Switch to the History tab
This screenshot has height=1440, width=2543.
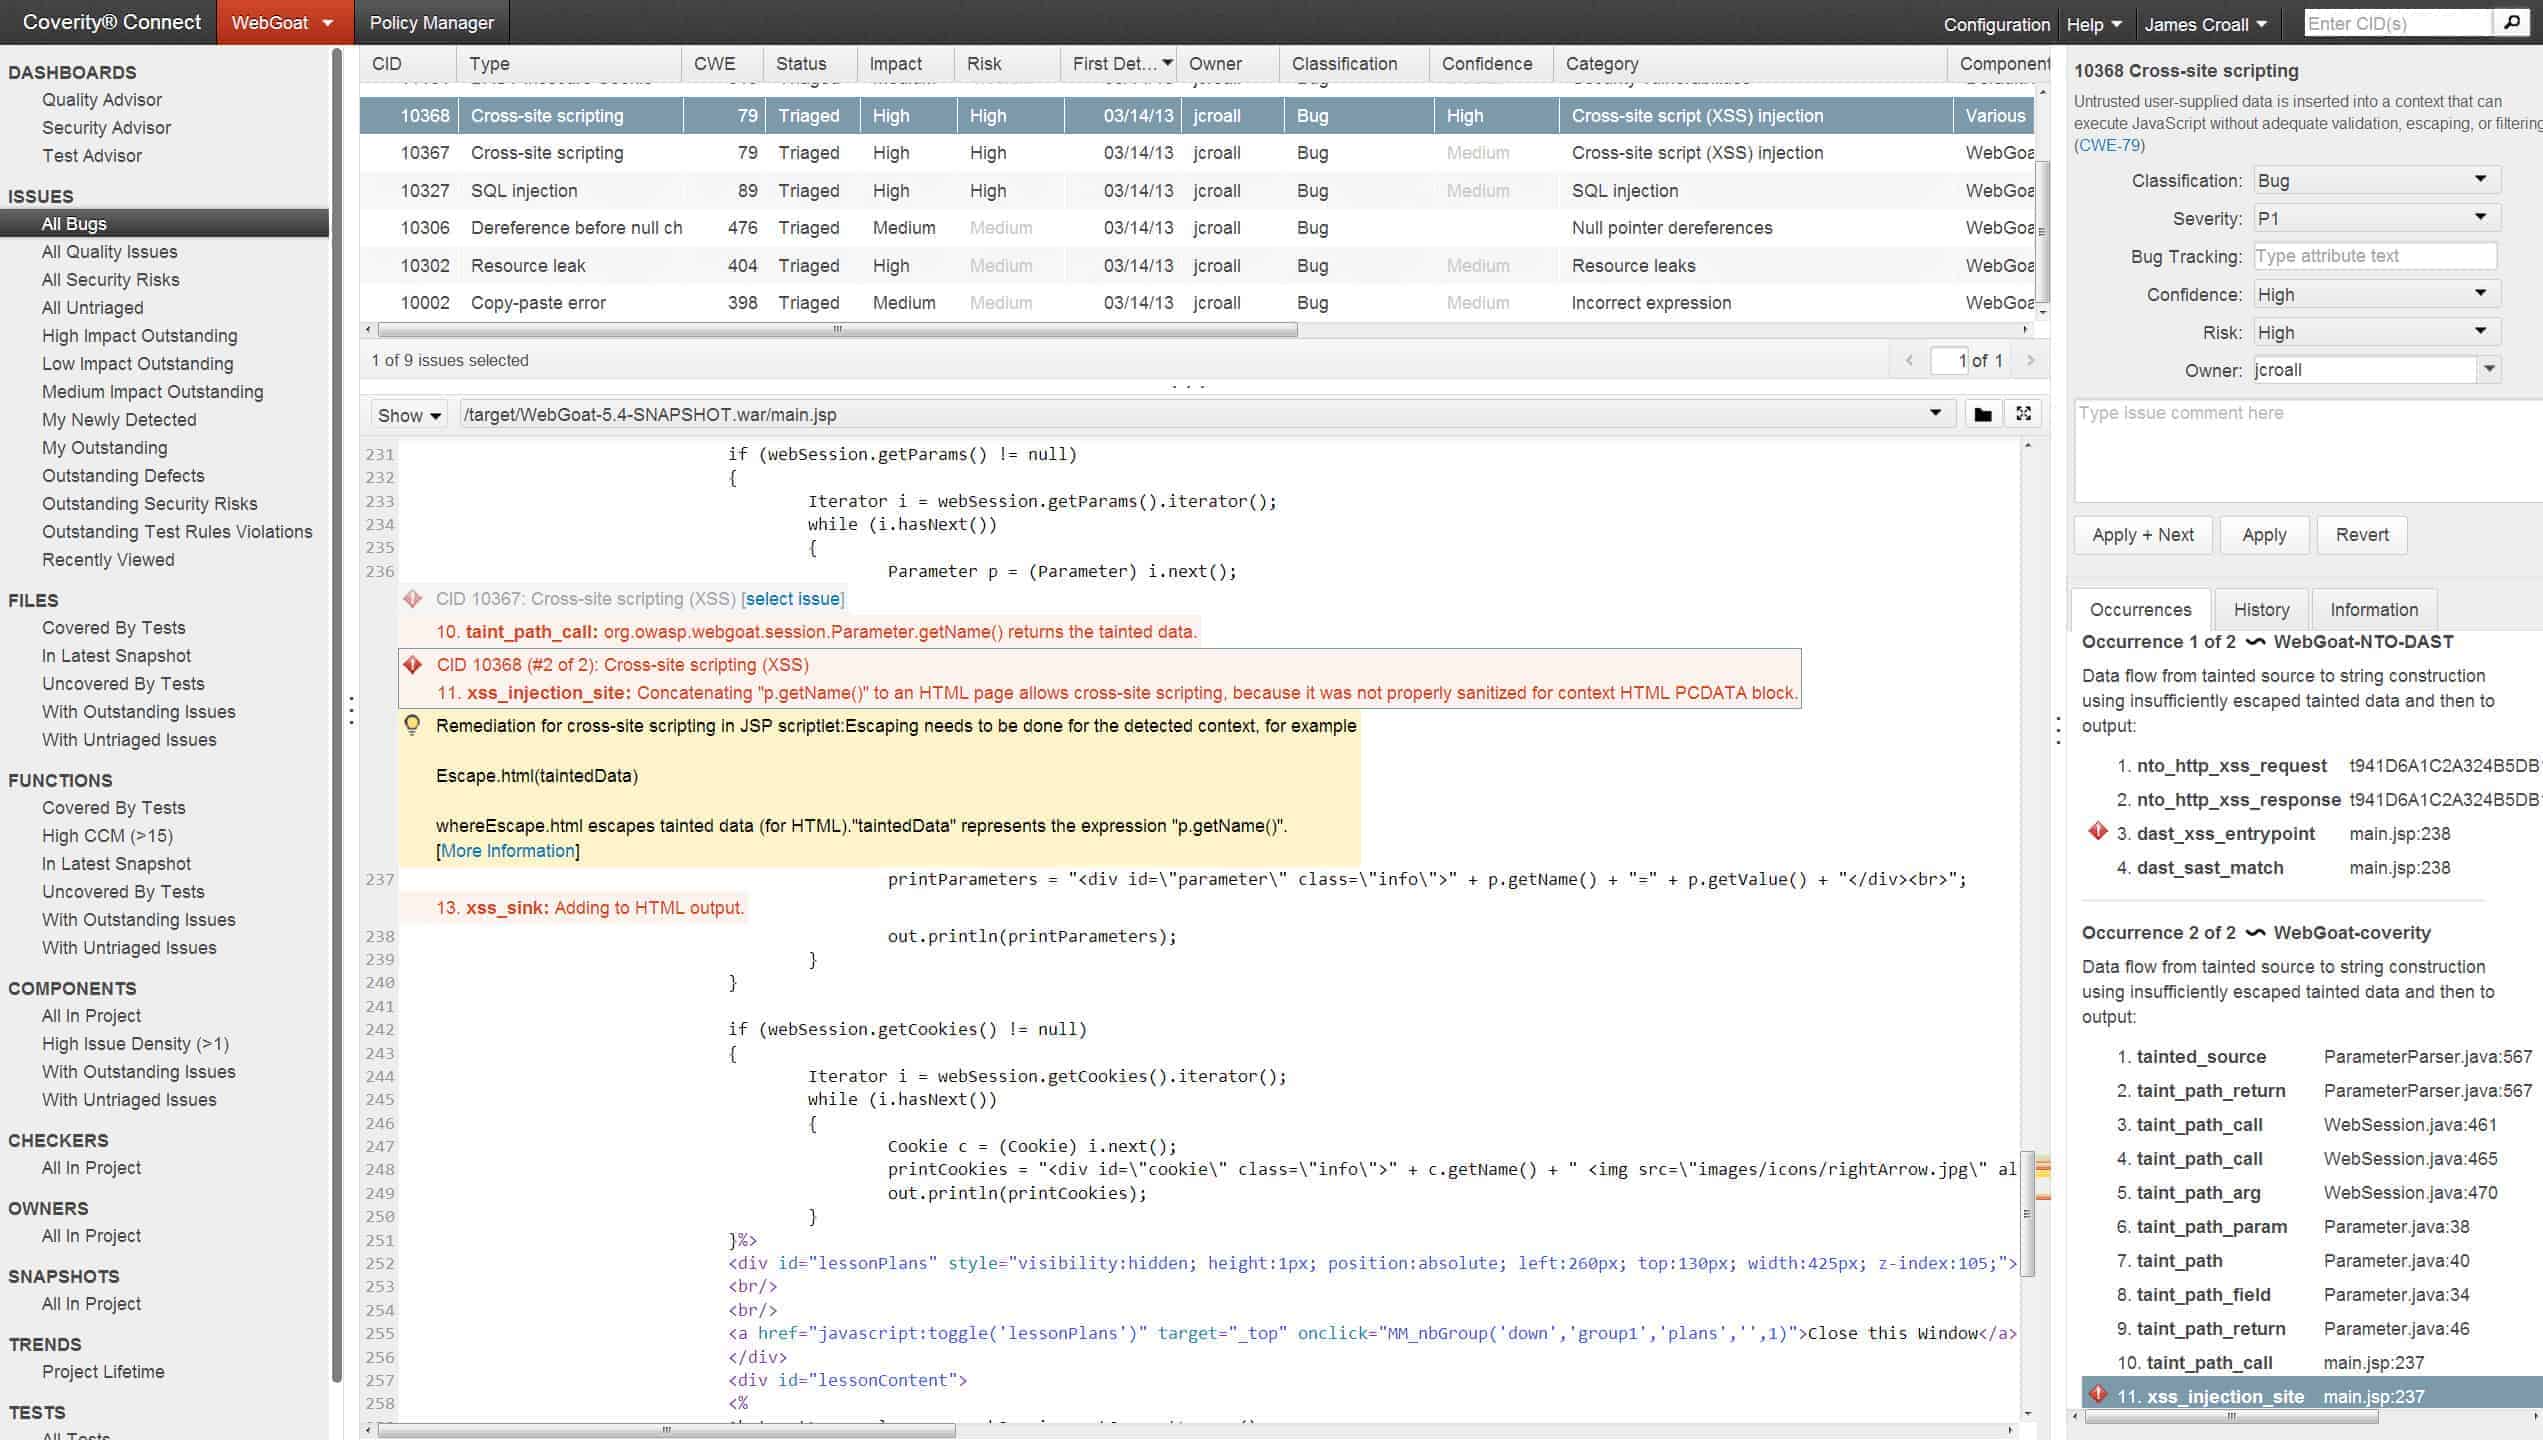point(2261,609)
